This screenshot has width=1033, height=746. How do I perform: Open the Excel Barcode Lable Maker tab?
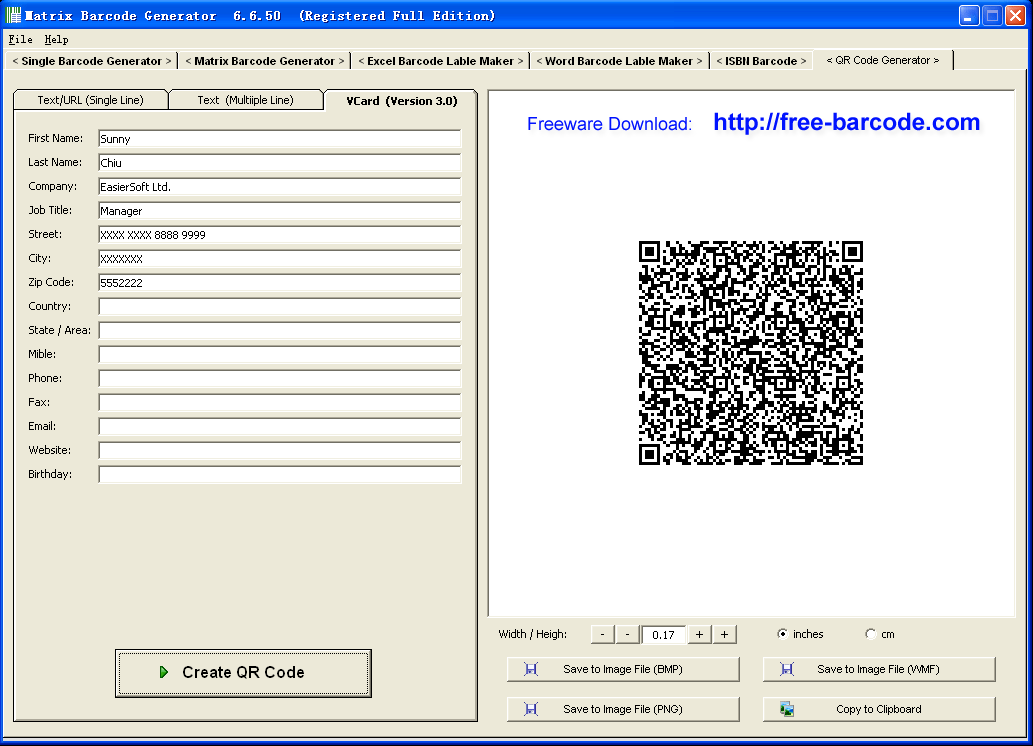(441, 61)
